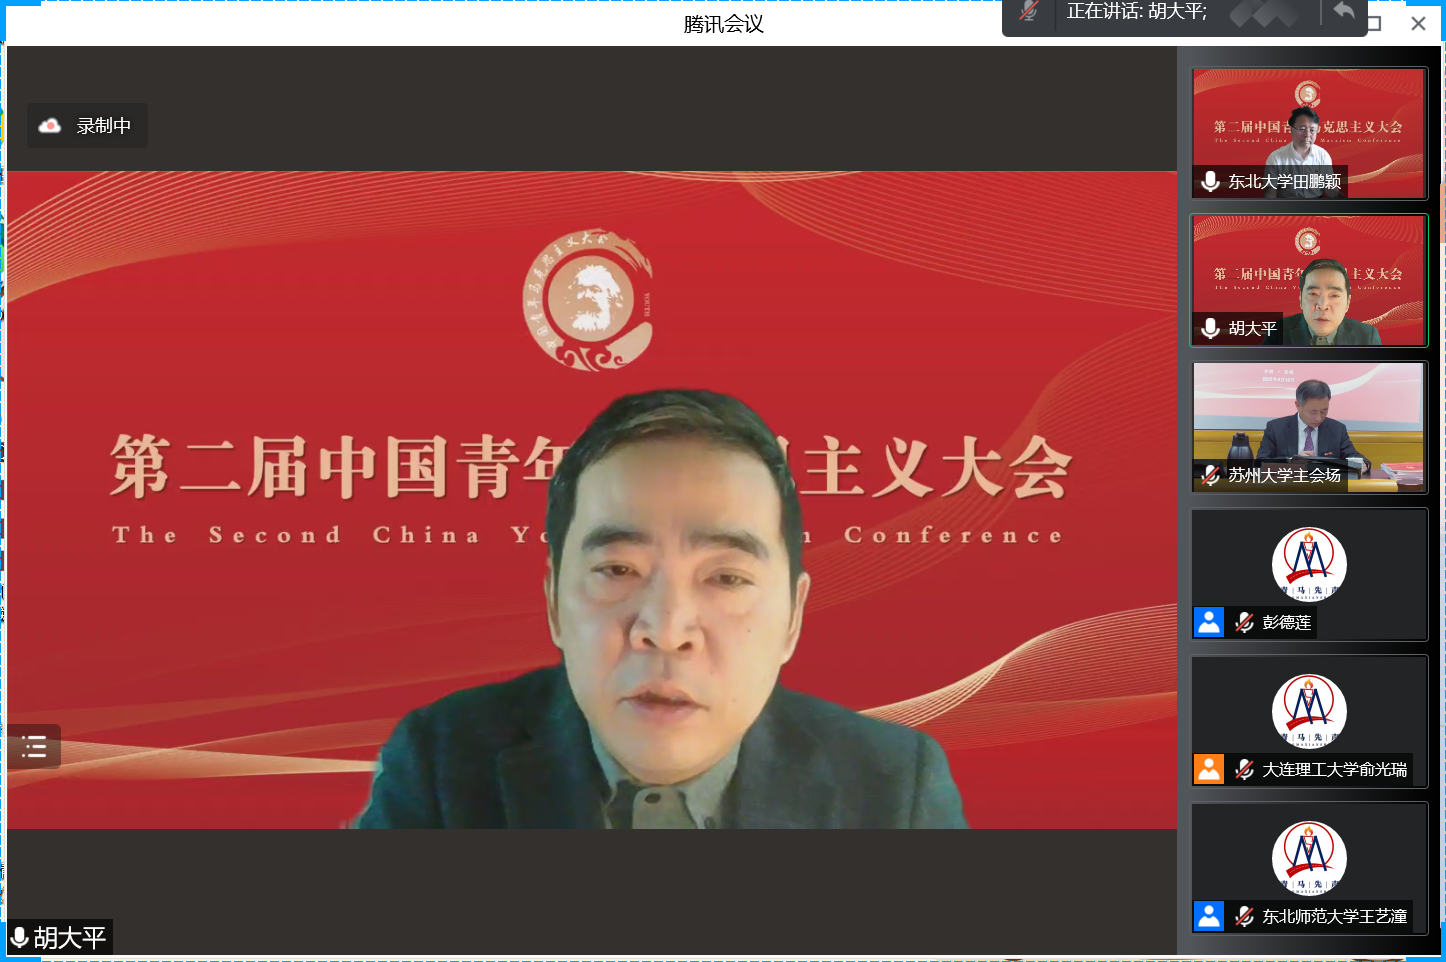1446x962 pixels.
Task: Click the muted mic icon beside 大连理工大学俞光瑞
Action: (1244, 769)
